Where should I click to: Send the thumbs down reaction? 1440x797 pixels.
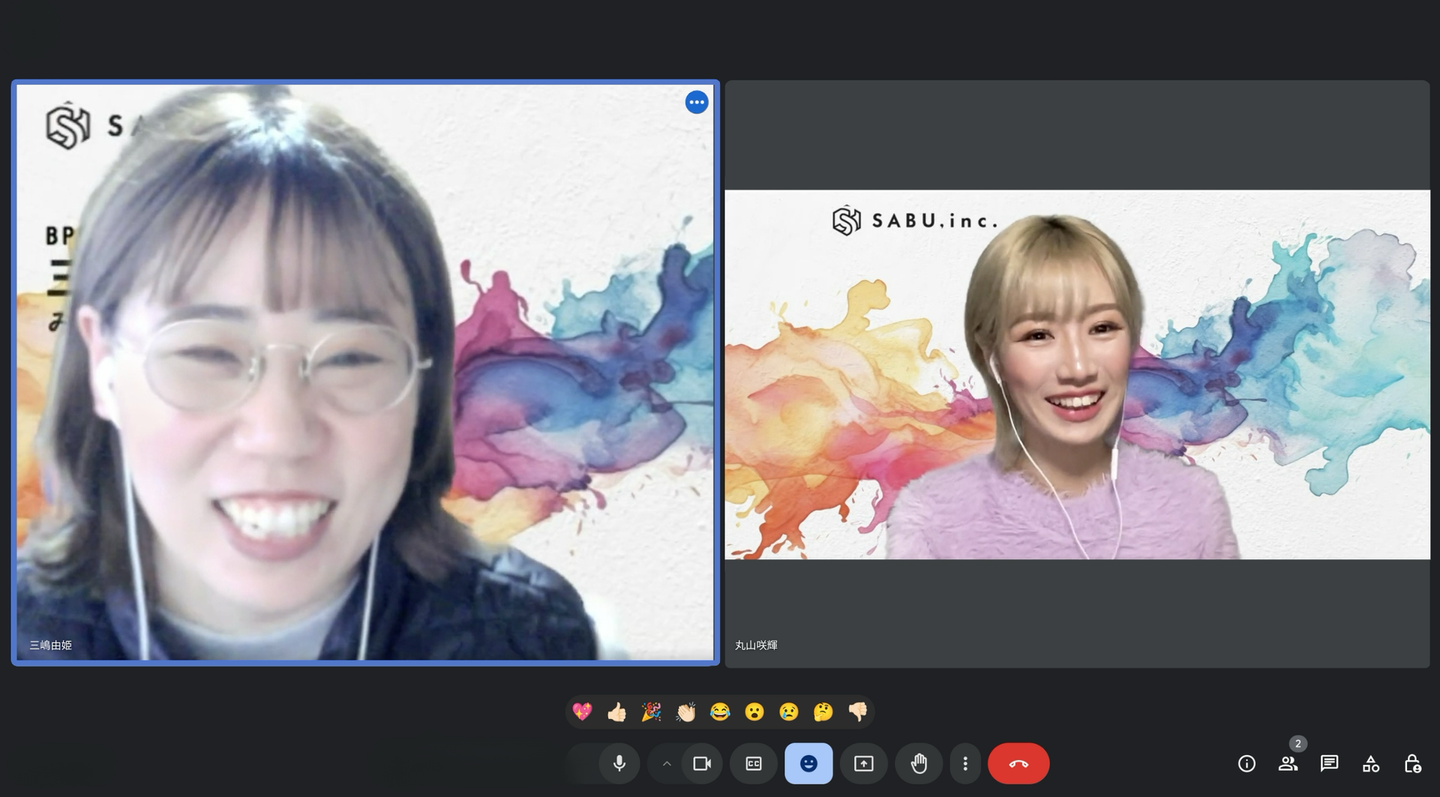pyautogui.click(x=858, y=712)
